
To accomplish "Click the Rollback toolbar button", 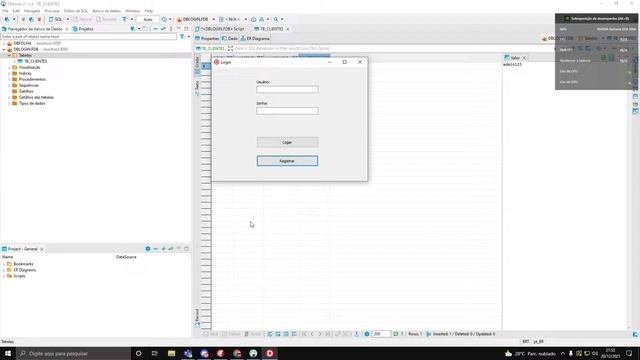I will 107,19.
